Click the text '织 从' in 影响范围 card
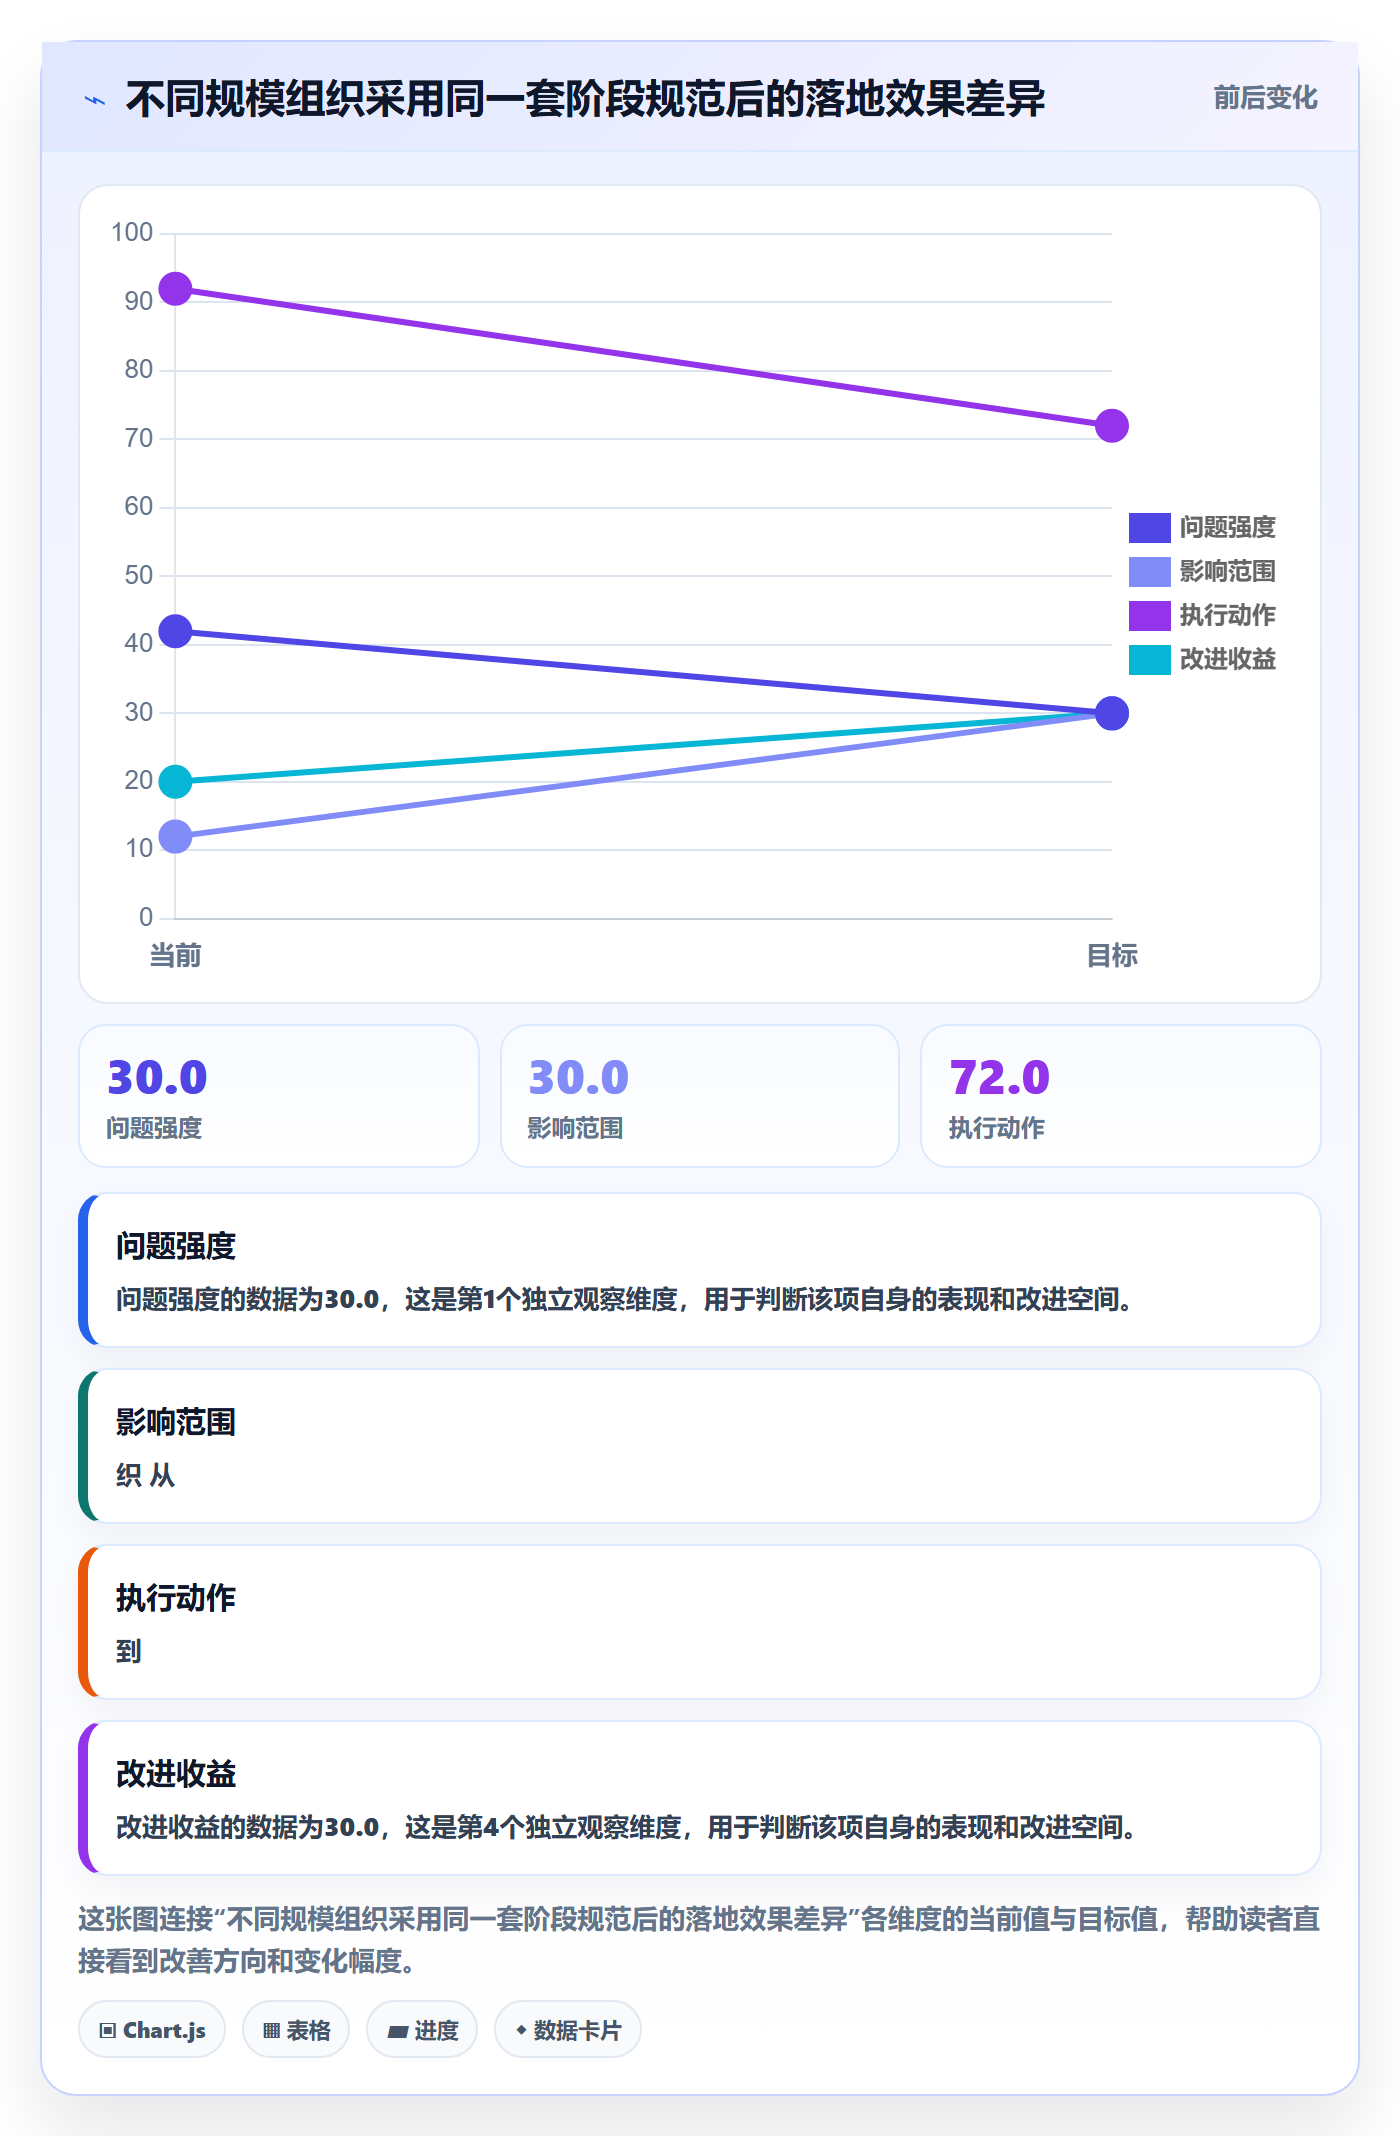This screenshot has width=1400, height=2136. [x=146, y=1475]
